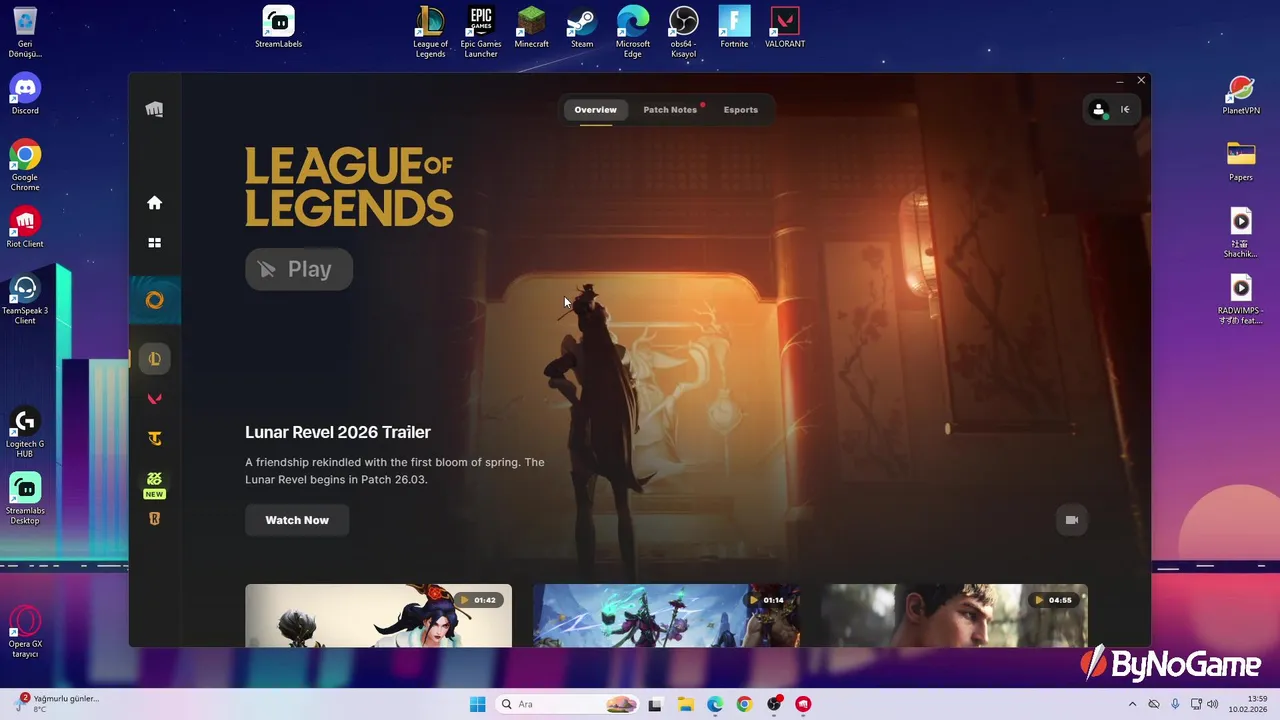Image resolution: width=1280 pixels, height=720 pixels.
Task: Open Logitech G HUB desktop shortcut
Action: click(25, 432)
